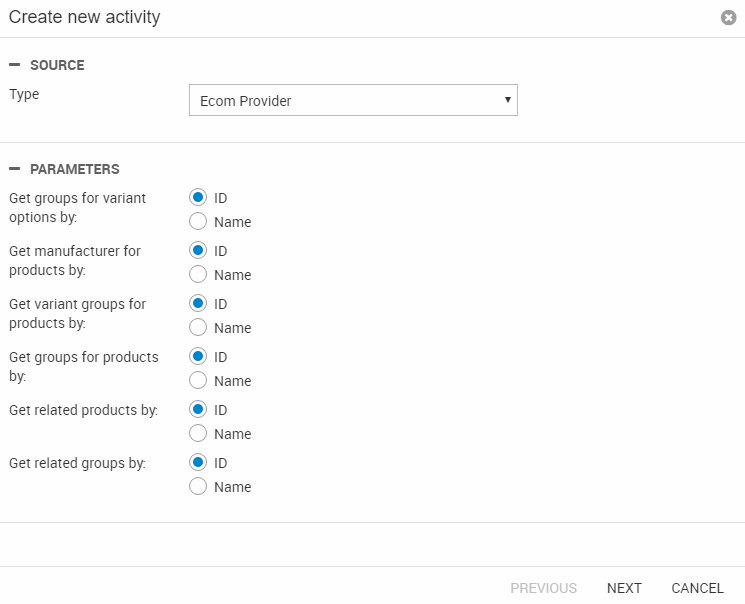This screenshot has height=604, width=745.
Task: Select Name for related groups
Action: (x=198, y=487)
